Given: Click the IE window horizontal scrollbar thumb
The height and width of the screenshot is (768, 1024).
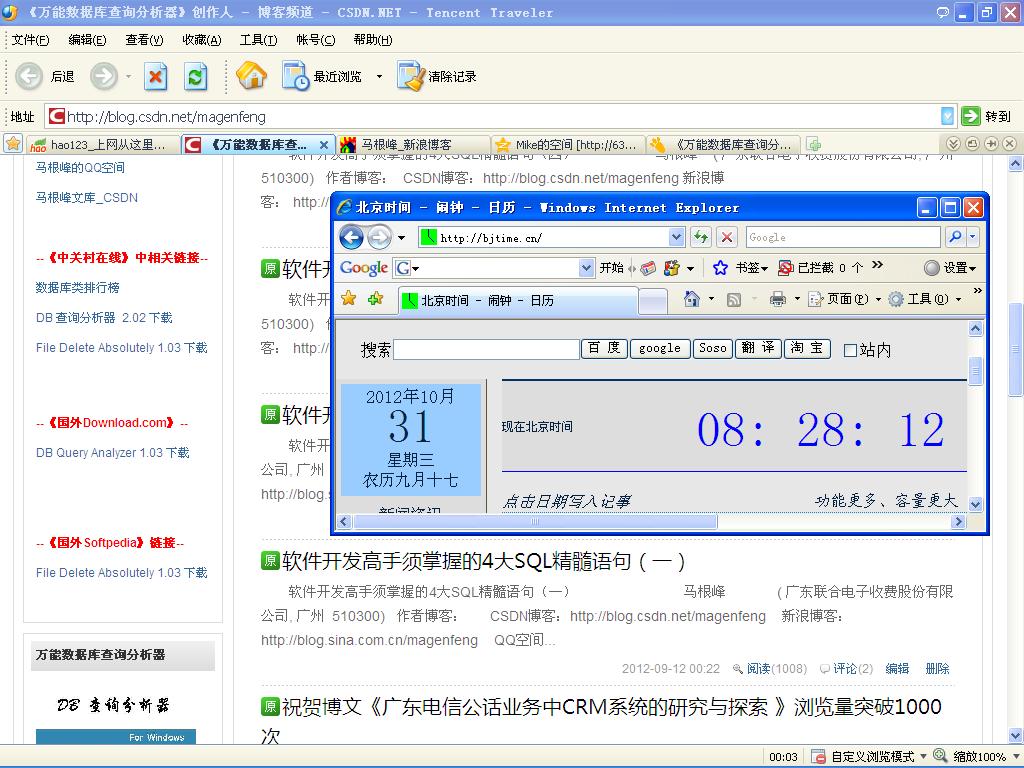Looking at the screenshot, I should [535, 521].
